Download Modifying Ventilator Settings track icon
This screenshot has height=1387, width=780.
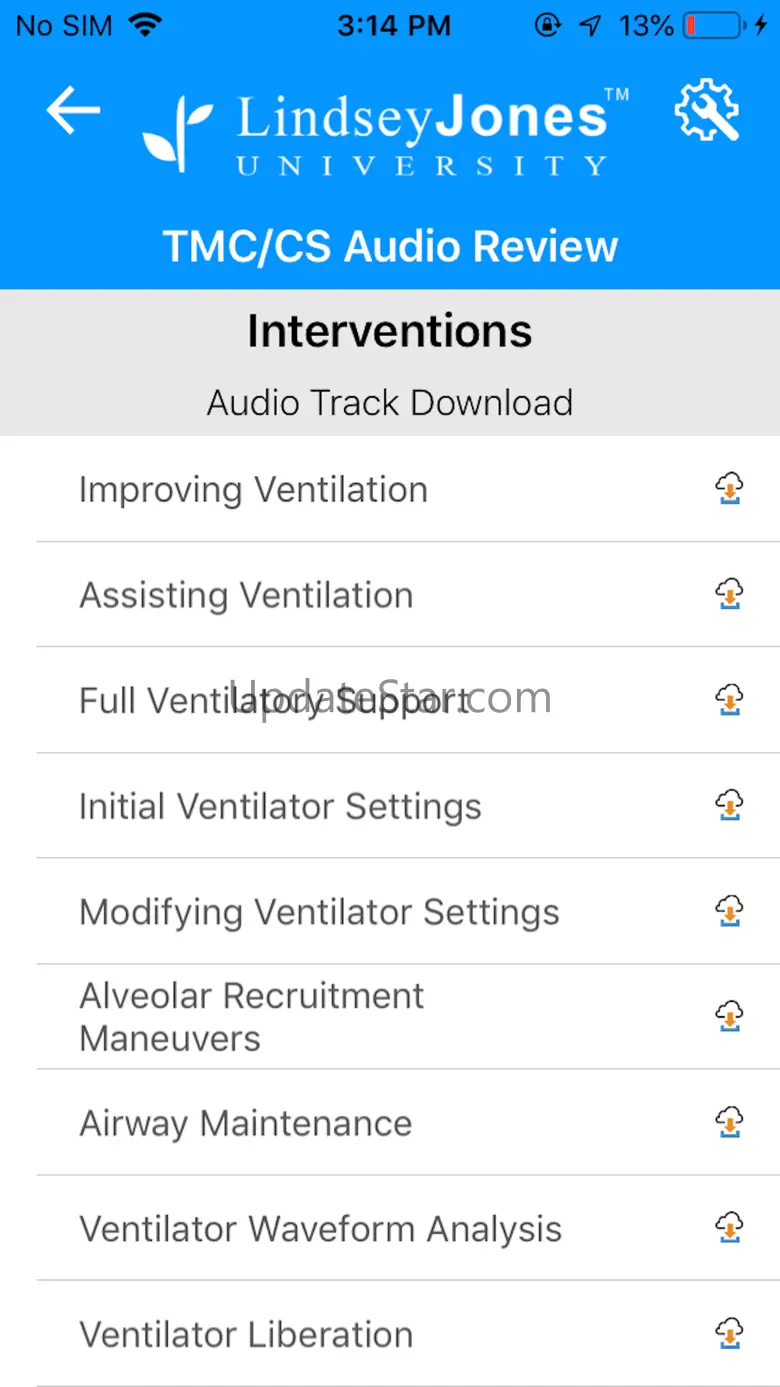pos(730,911)
